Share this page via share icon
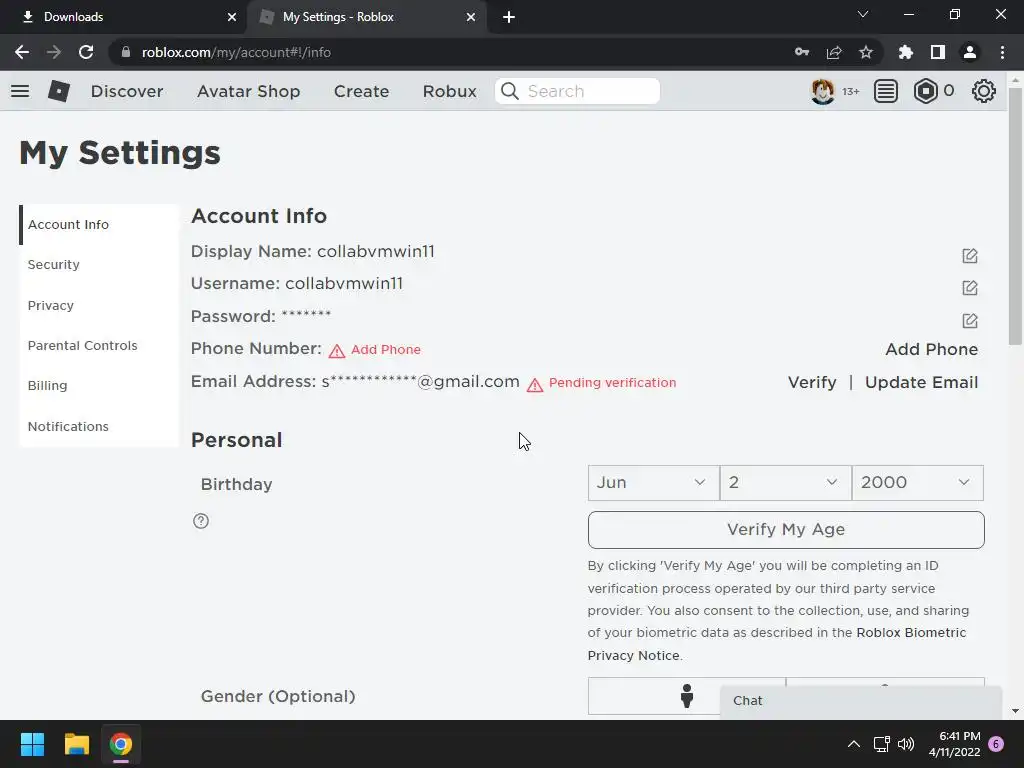 pyautogui.click(x=834, y=52)
